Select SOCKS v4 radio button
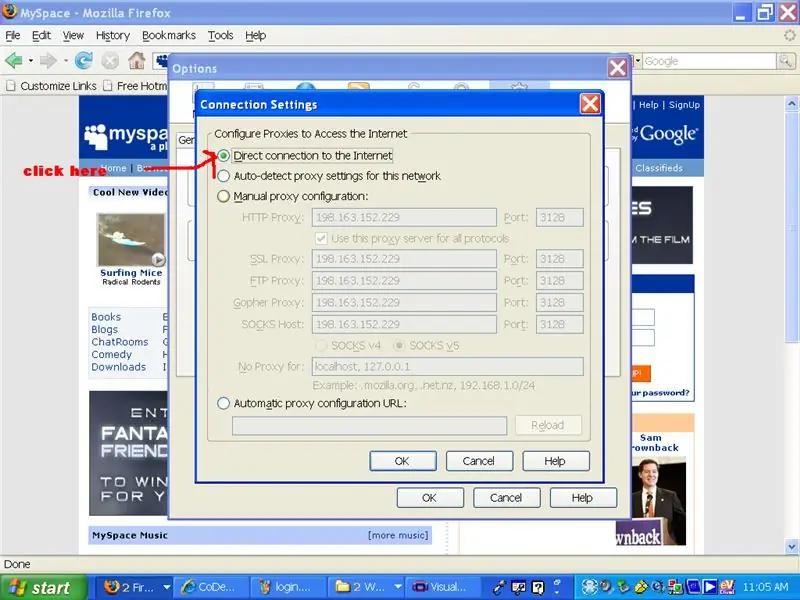 [x=321, y=345]
